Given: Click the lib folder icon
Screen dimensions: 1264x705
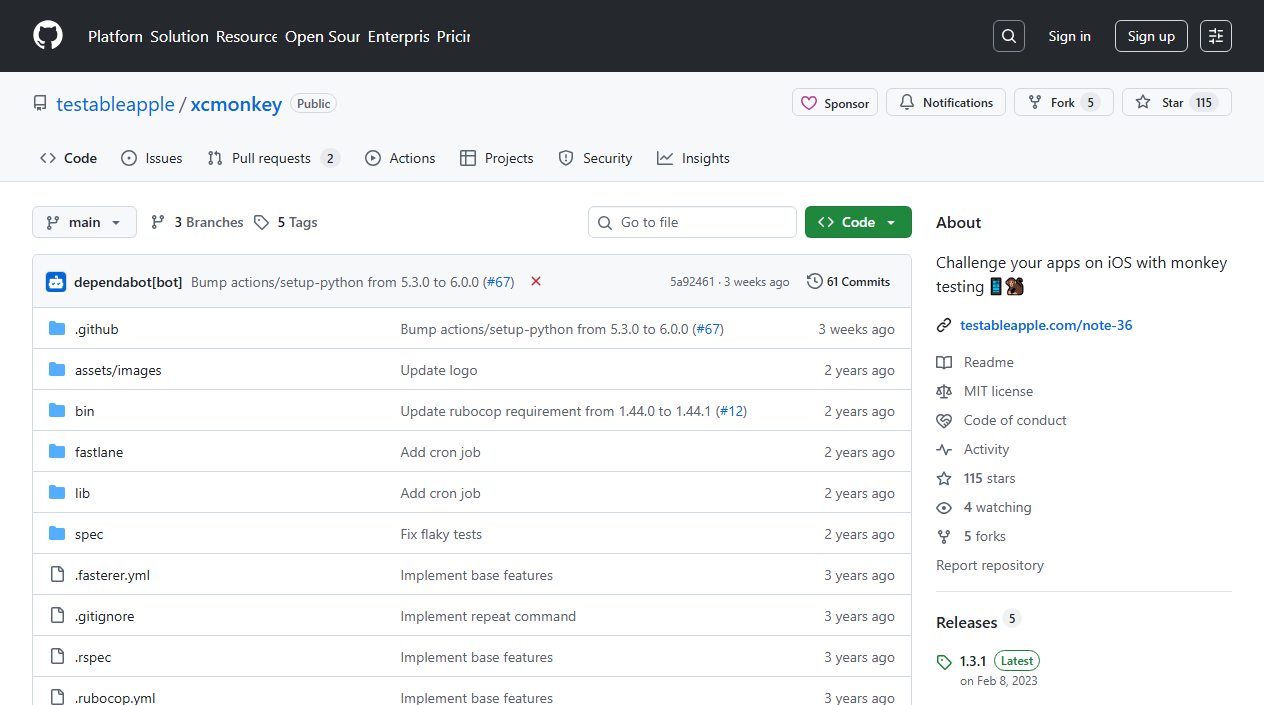Looking at the screenshot, I should [57, 493].
